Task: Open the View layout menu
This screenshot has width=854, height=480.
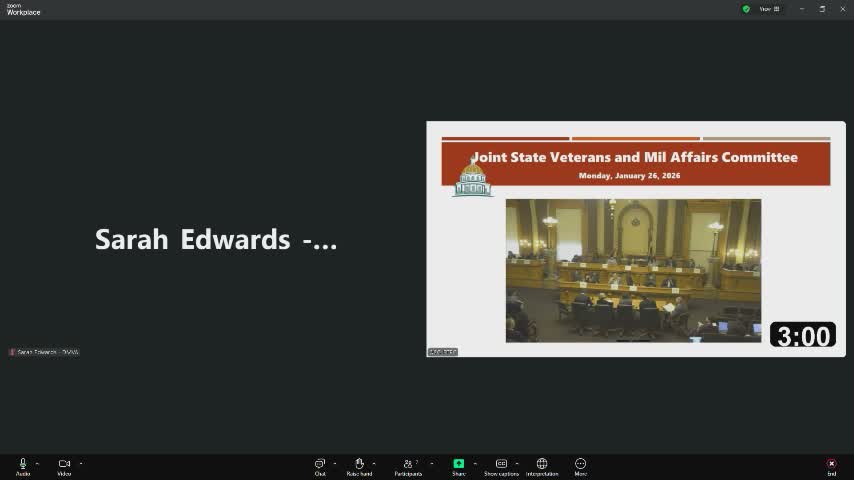Action: point(769,9)
